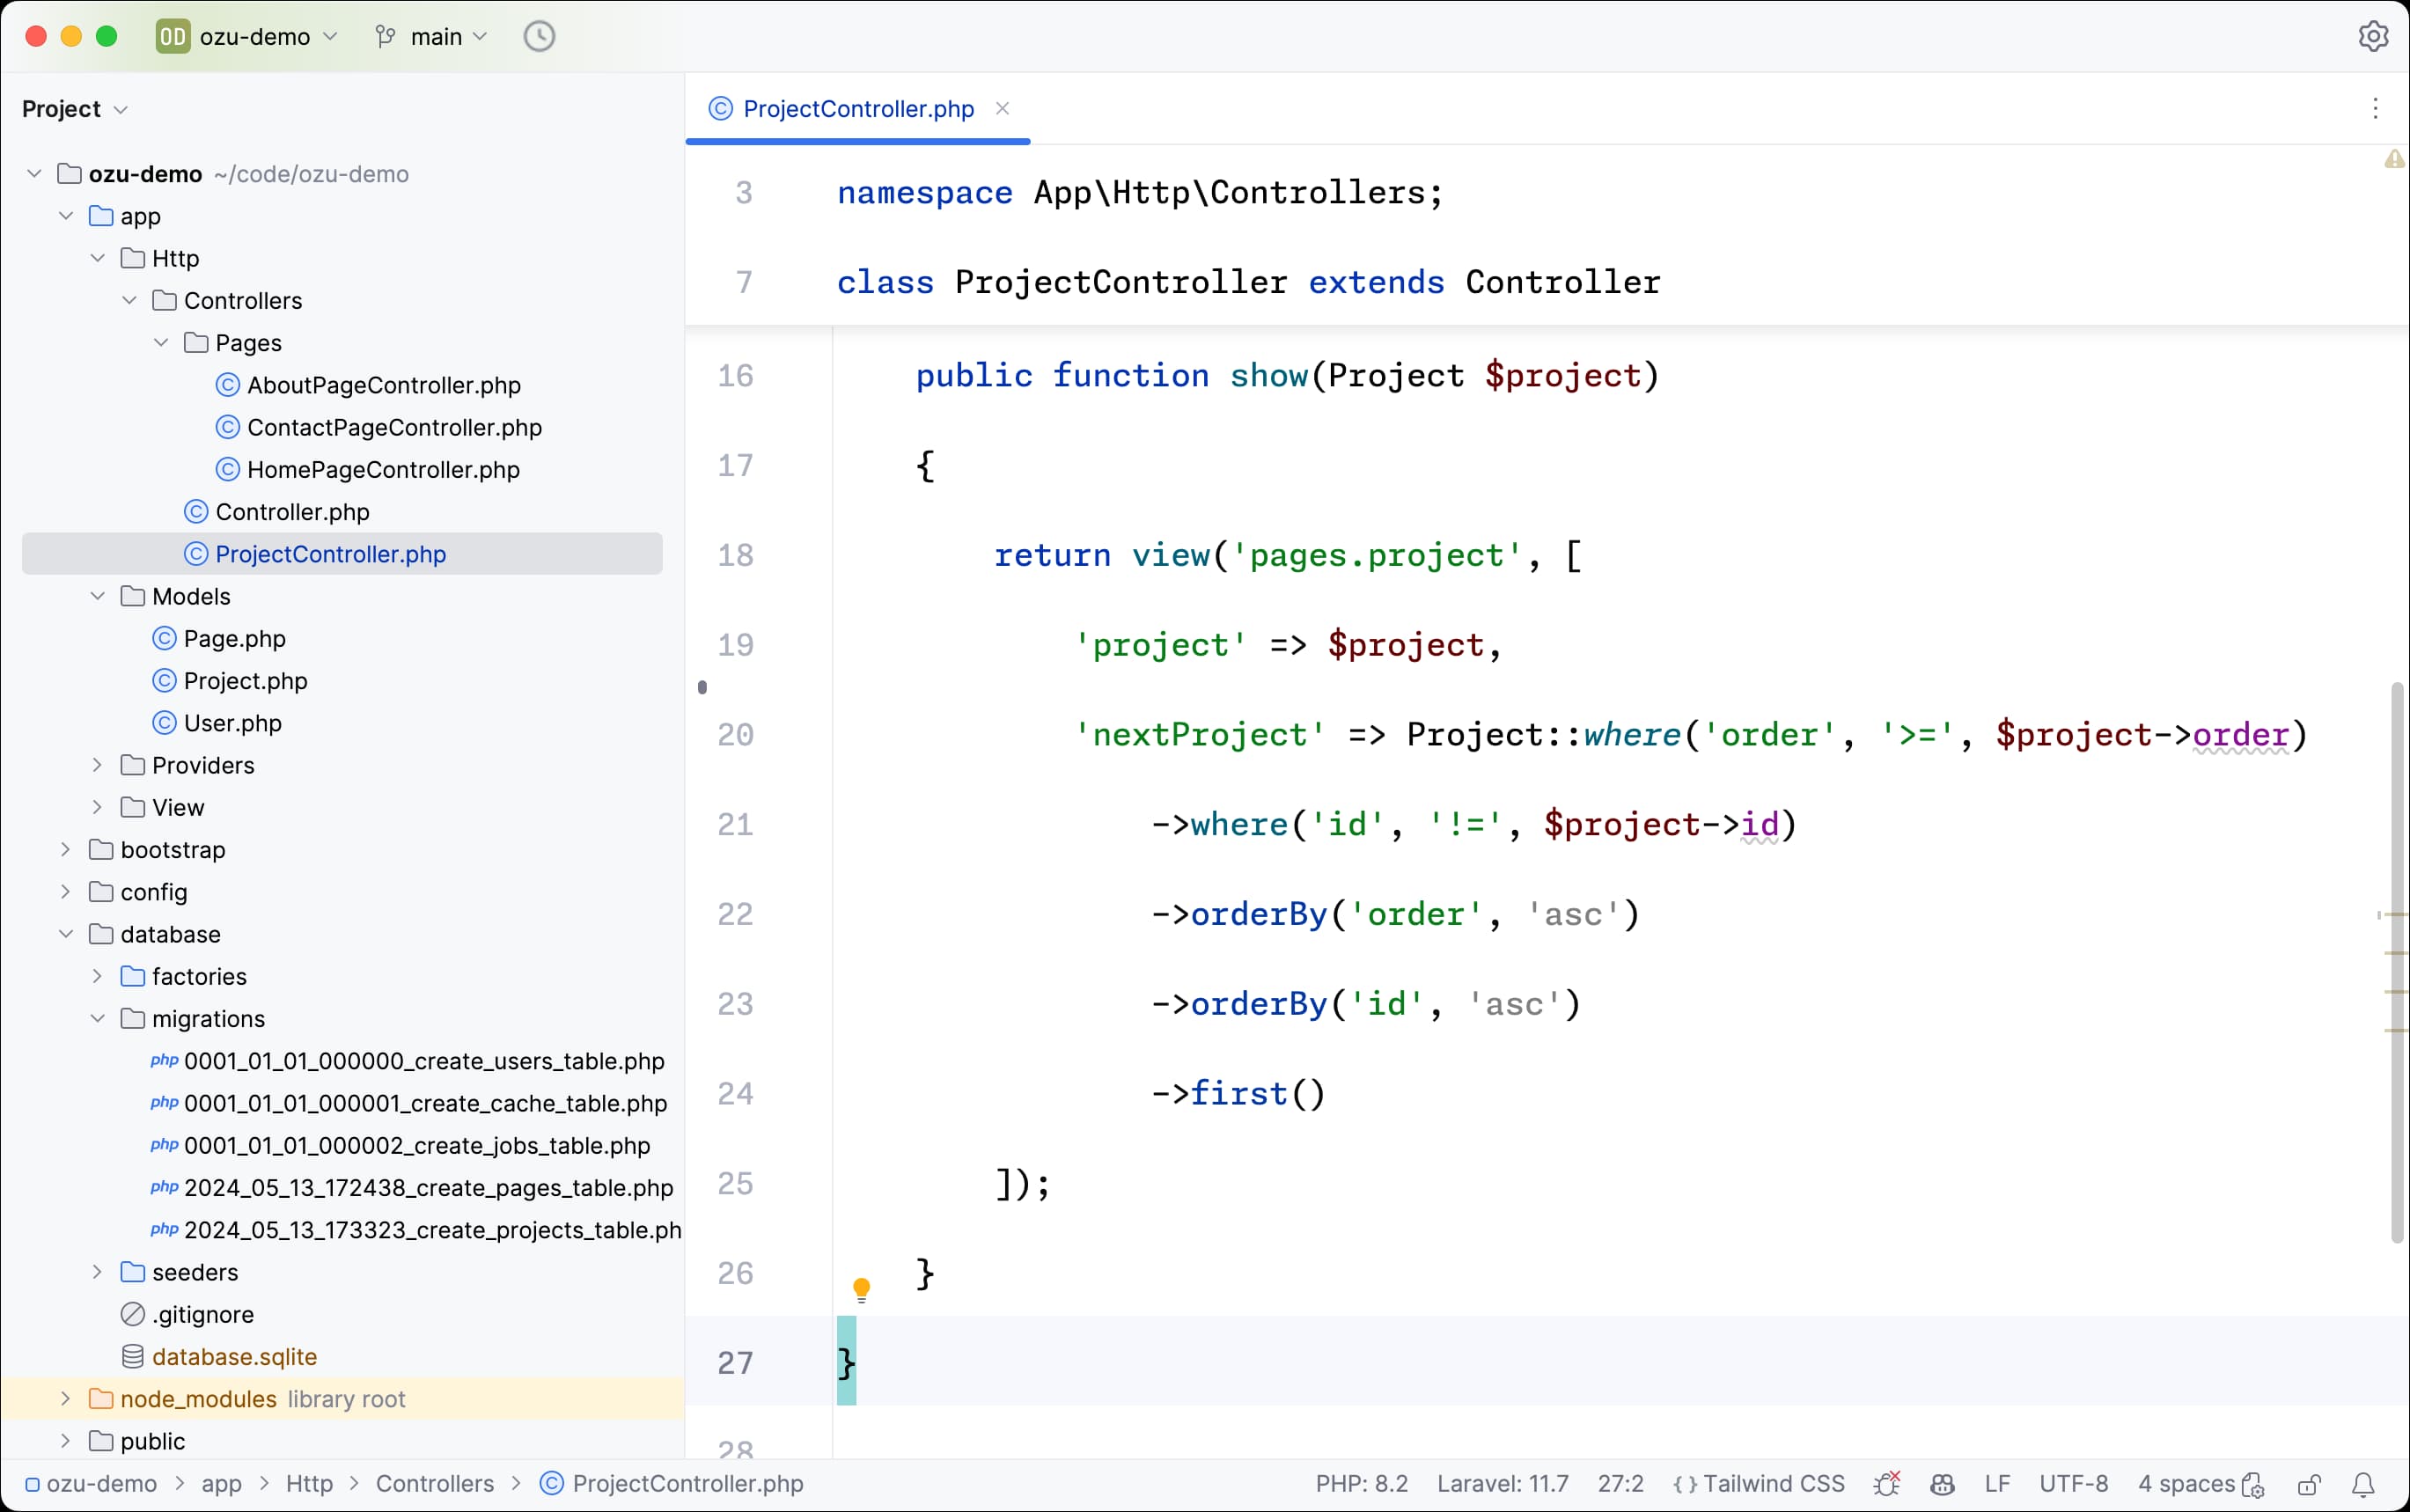Open the notifications bell icon
Screen dimensions: 2410x1512
(x=2363, y=1484)
